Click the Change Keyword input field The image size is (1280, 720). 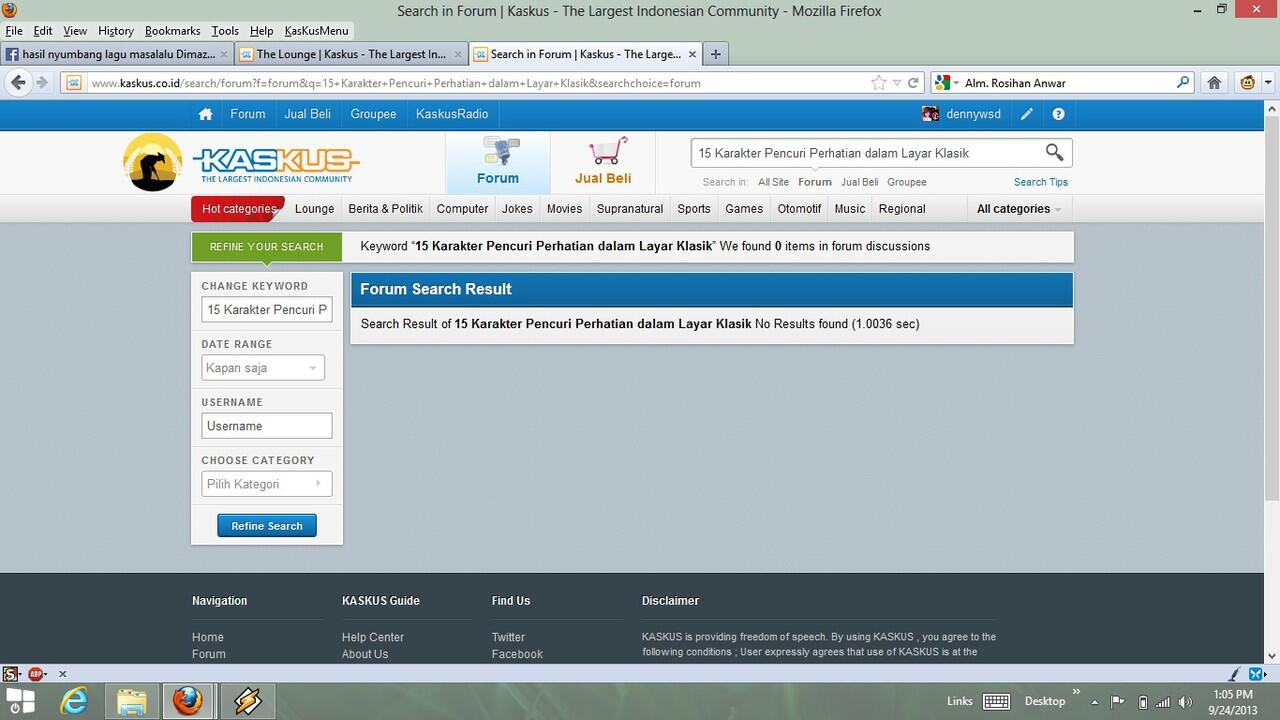point(266,310)
